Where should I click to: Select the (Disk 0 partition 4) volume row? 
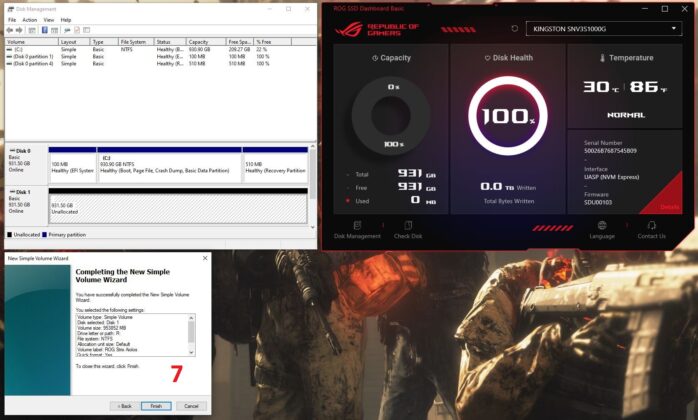tap(160, 64)
